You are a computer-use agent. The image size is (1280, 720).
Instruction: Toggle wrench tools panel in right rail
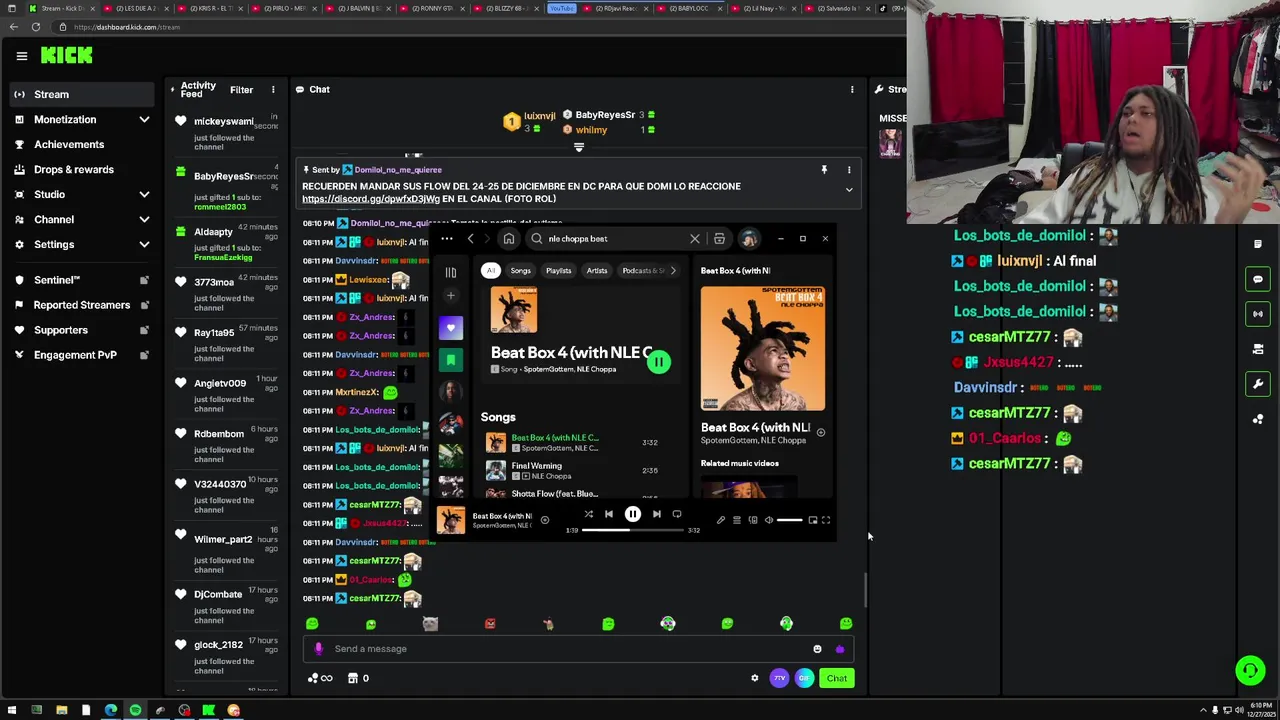click(x=1258, y=384)
